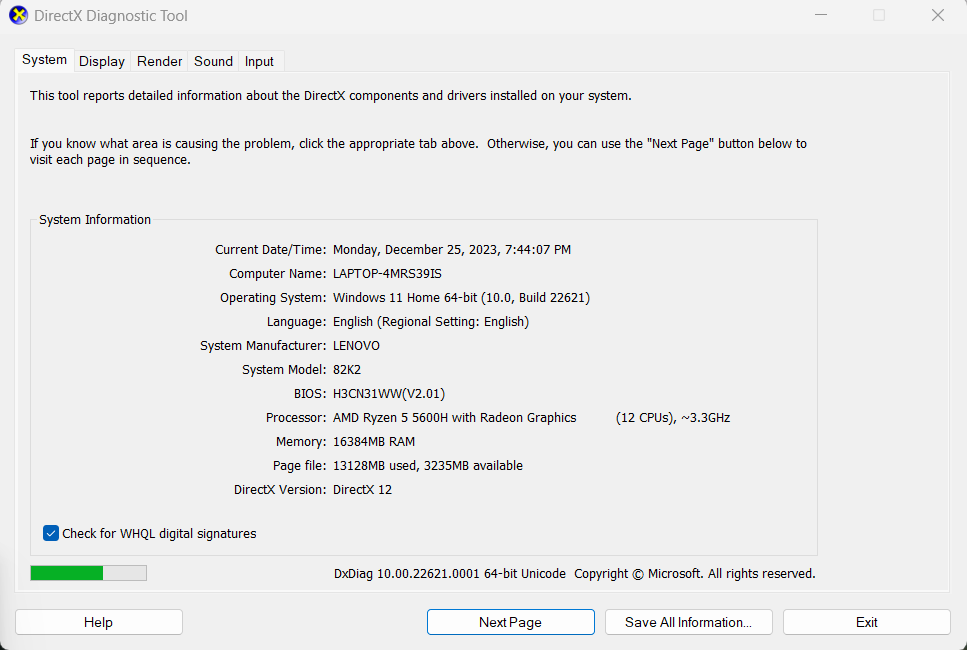
Task: Click 'DxDiag 10.00.22621.0001 64-bit Unicode' text
Action: coord(450,574)
